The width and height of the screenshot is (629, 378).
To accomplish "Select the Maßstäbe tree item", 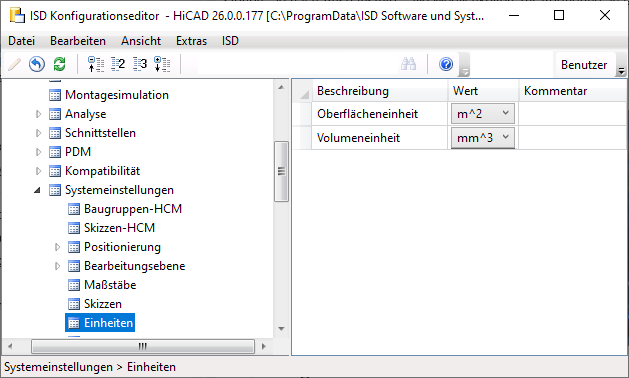I will 110,285.
